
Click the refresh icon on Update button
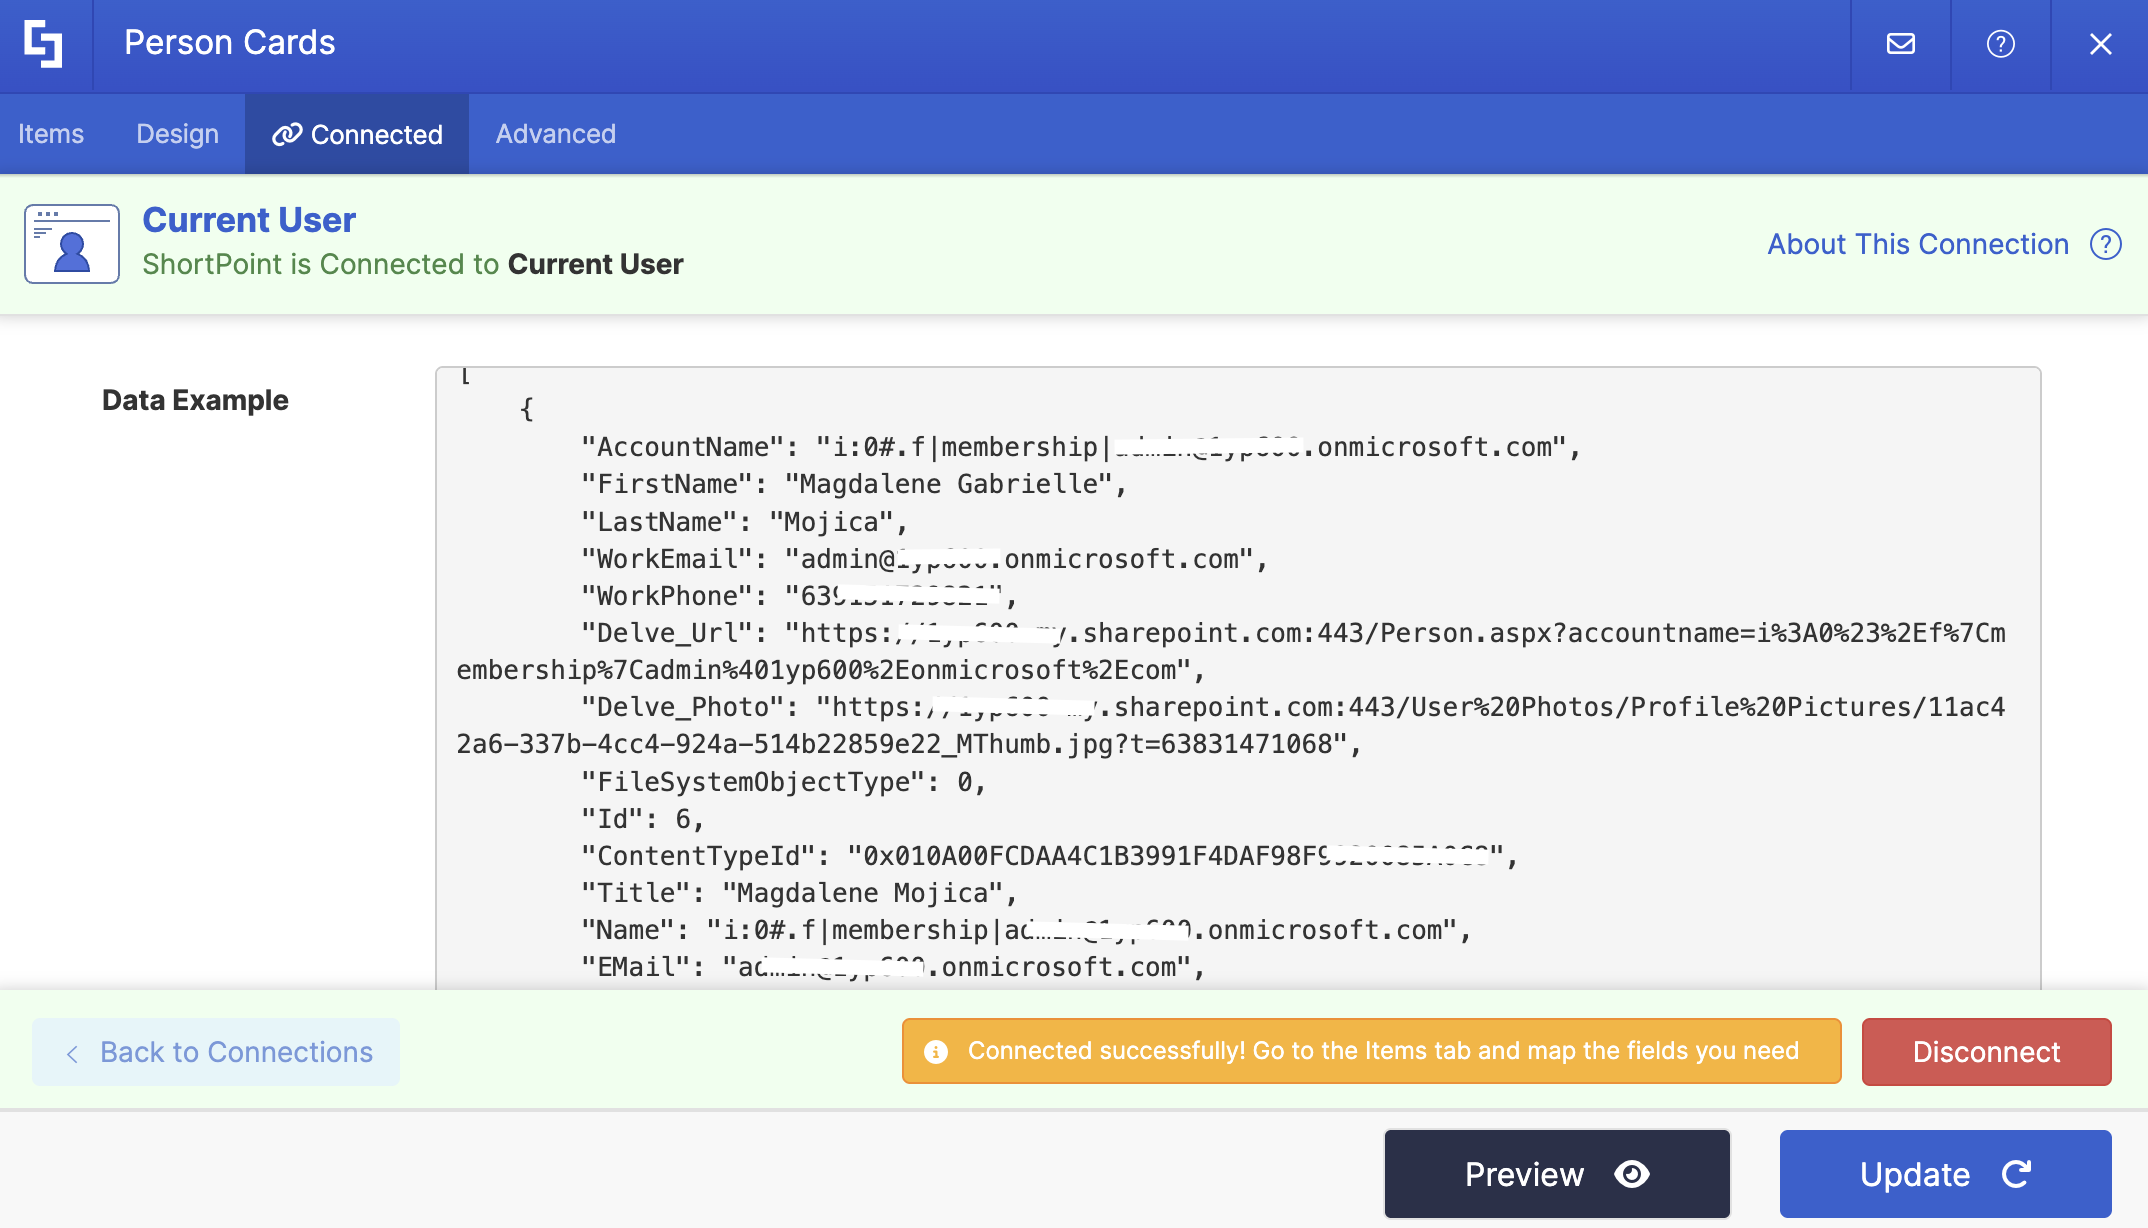(x=2016, y=1174)
